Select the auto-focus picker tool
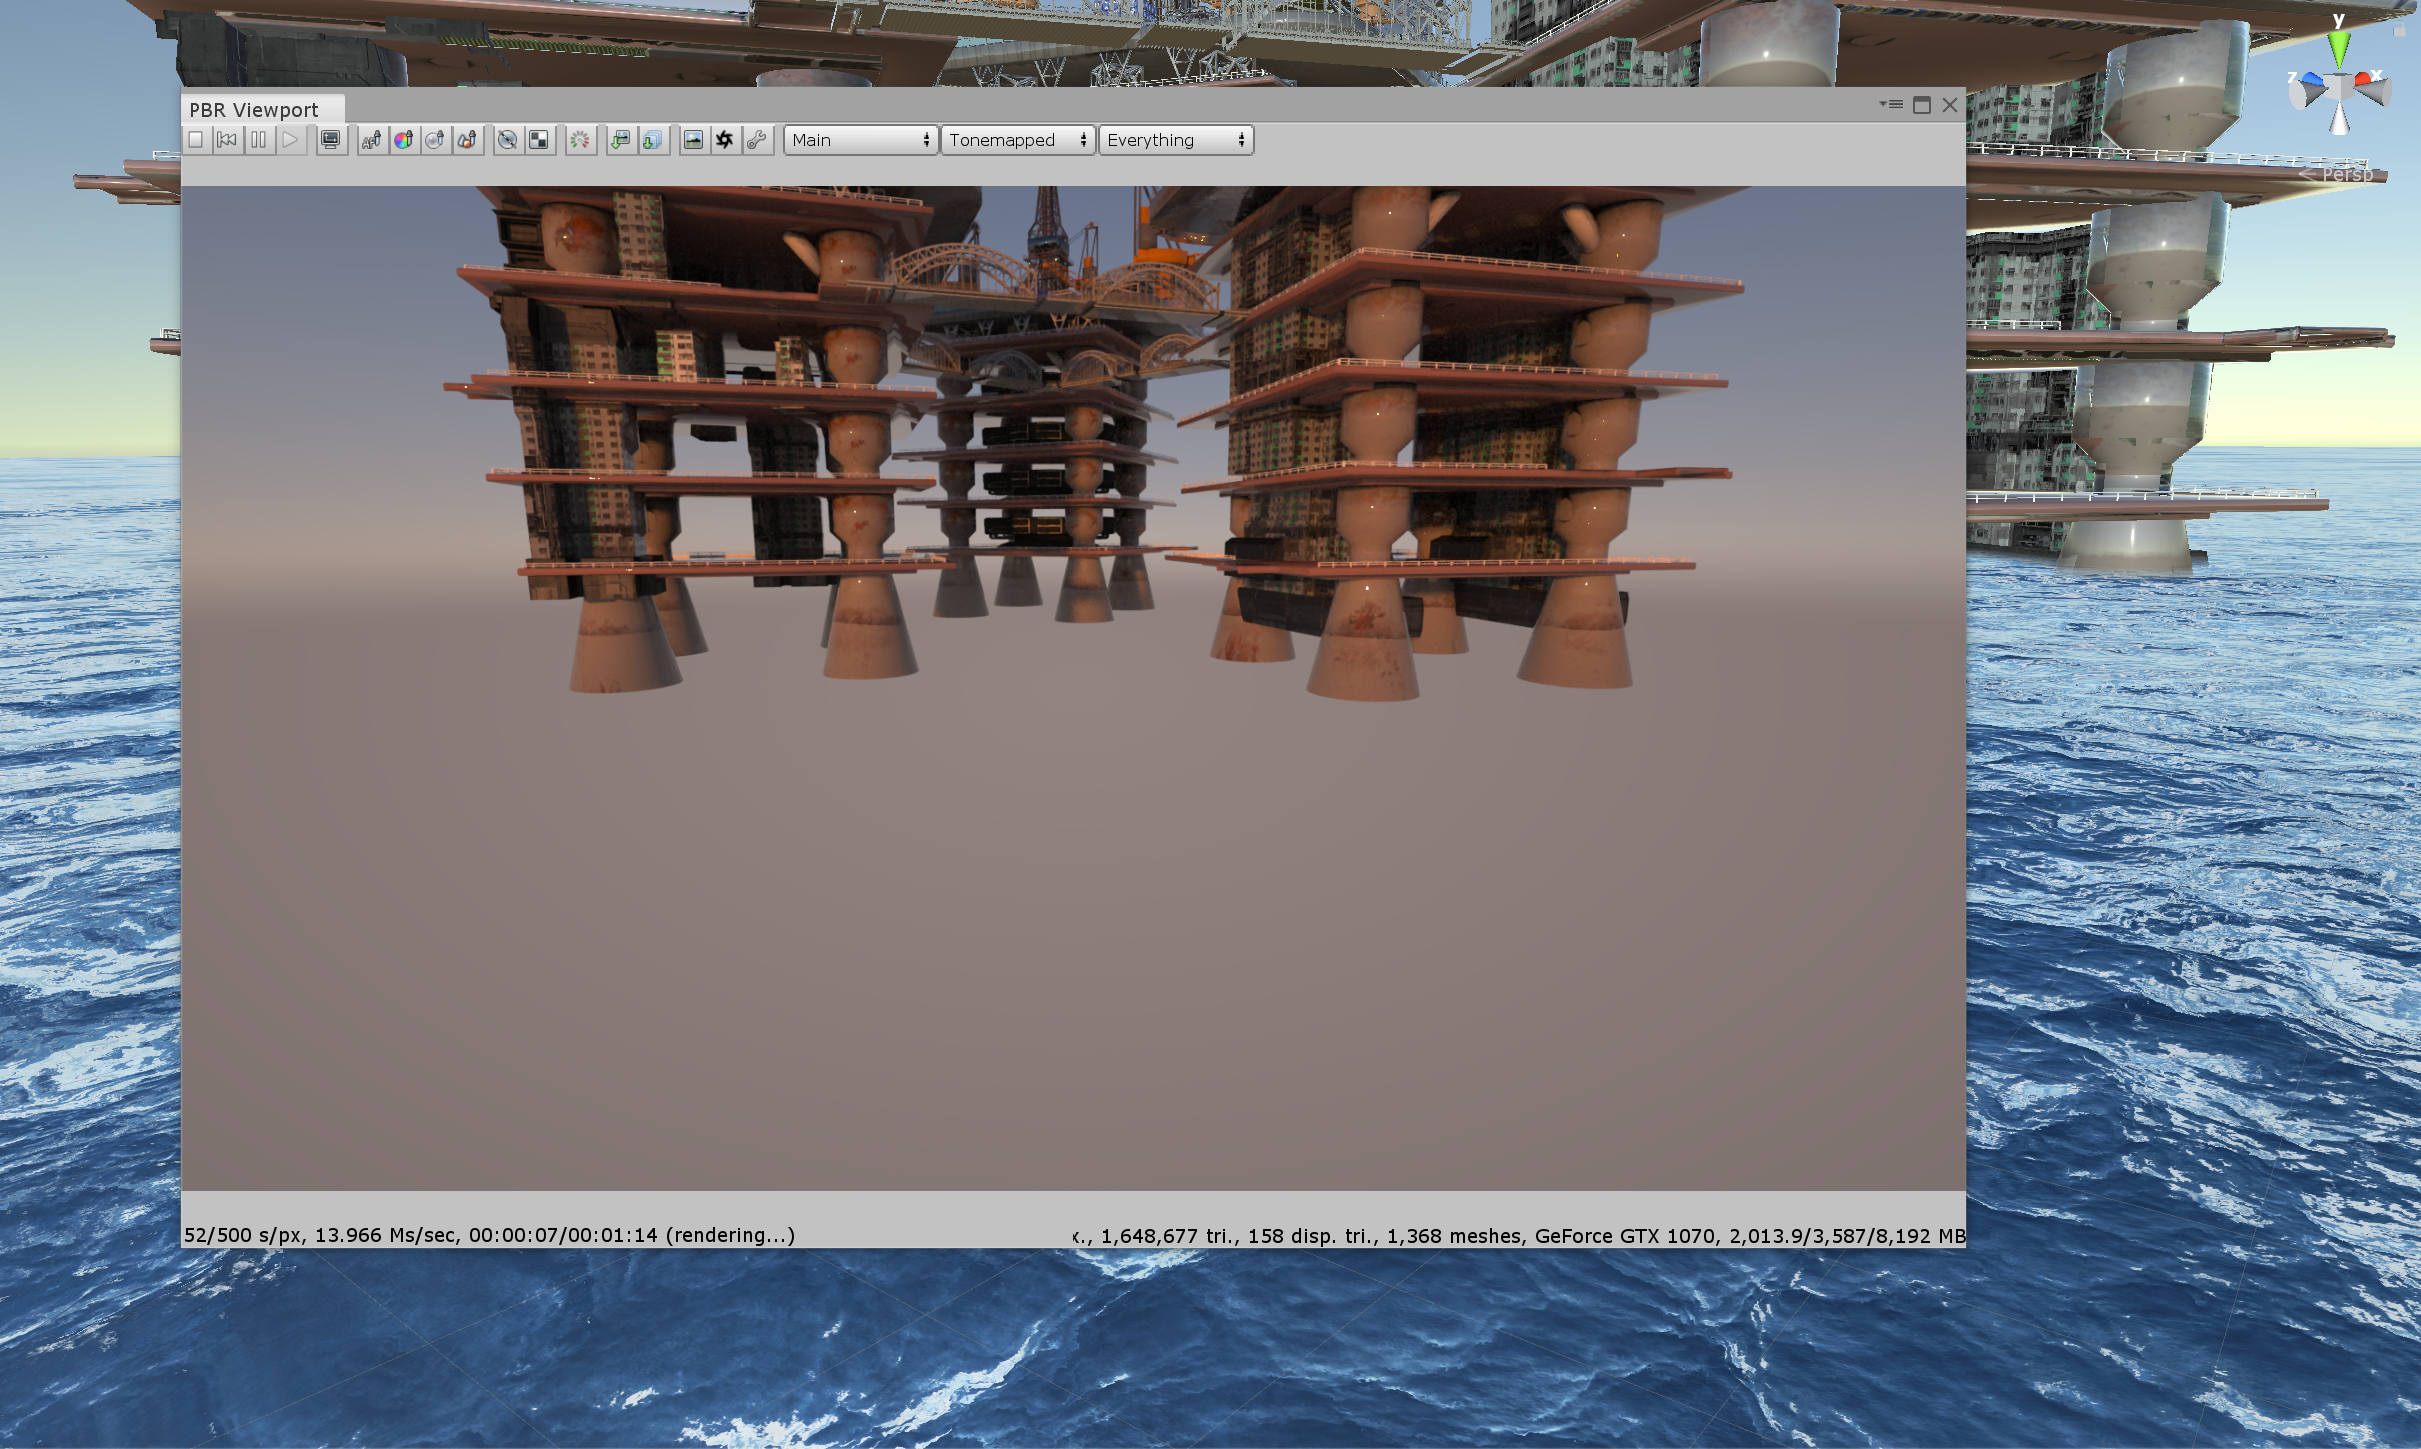The image size is (2421, 1449). click(x=371, y=140)
